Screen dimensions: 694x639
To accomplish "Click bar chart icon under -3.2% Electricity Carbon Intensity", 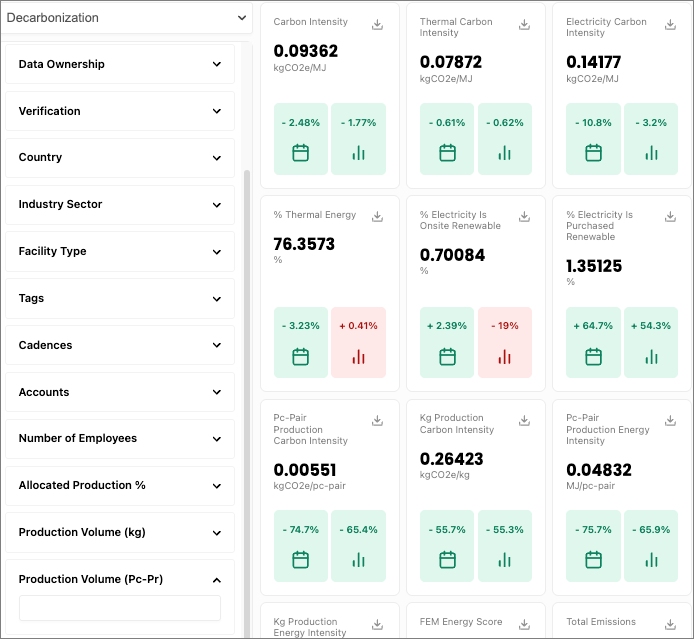I will (x=651, y=153).
